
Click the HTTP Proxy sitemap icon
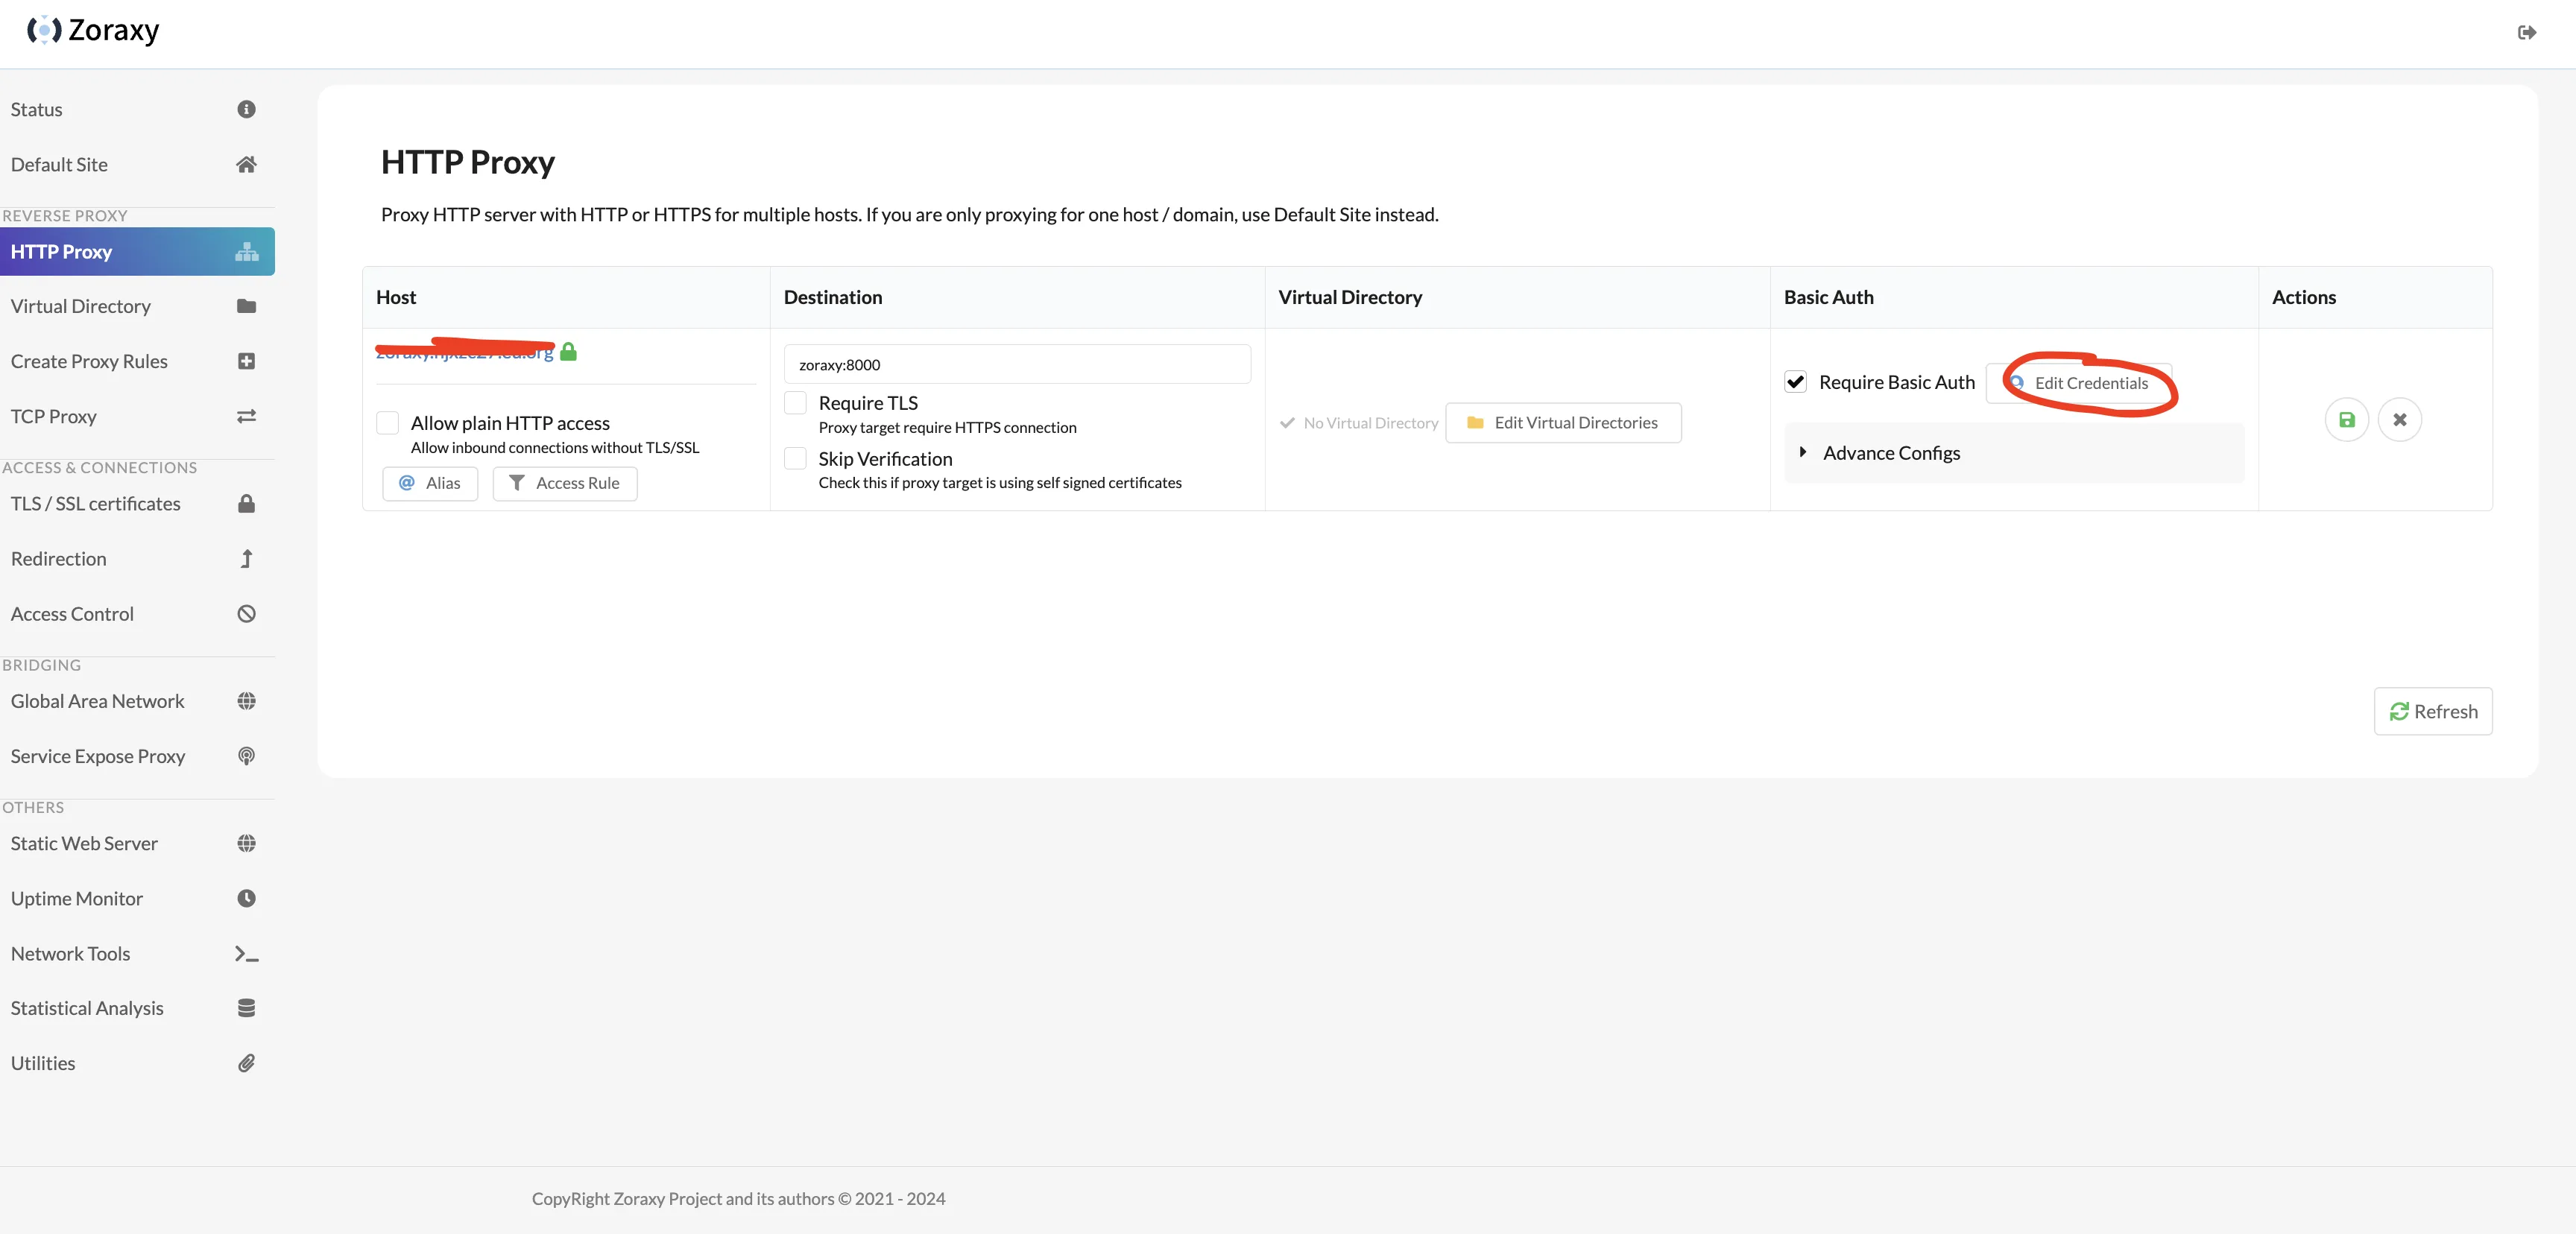246,252
